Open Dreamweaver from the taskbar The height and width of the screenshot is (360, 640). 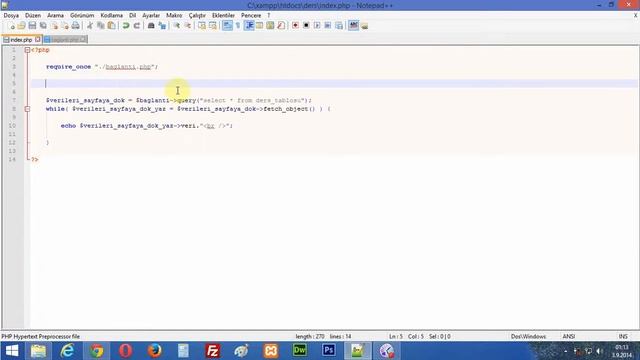[300, 351]
